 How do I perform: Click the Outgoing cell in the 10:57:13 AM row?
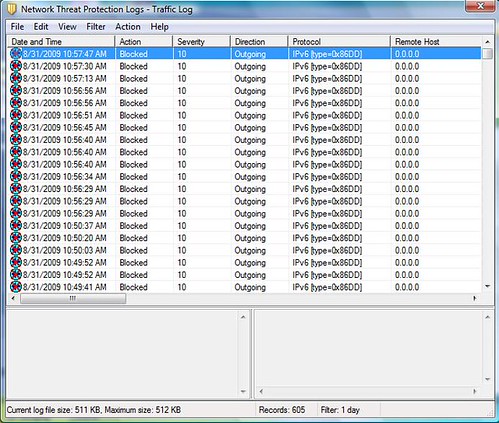[250, 79]
